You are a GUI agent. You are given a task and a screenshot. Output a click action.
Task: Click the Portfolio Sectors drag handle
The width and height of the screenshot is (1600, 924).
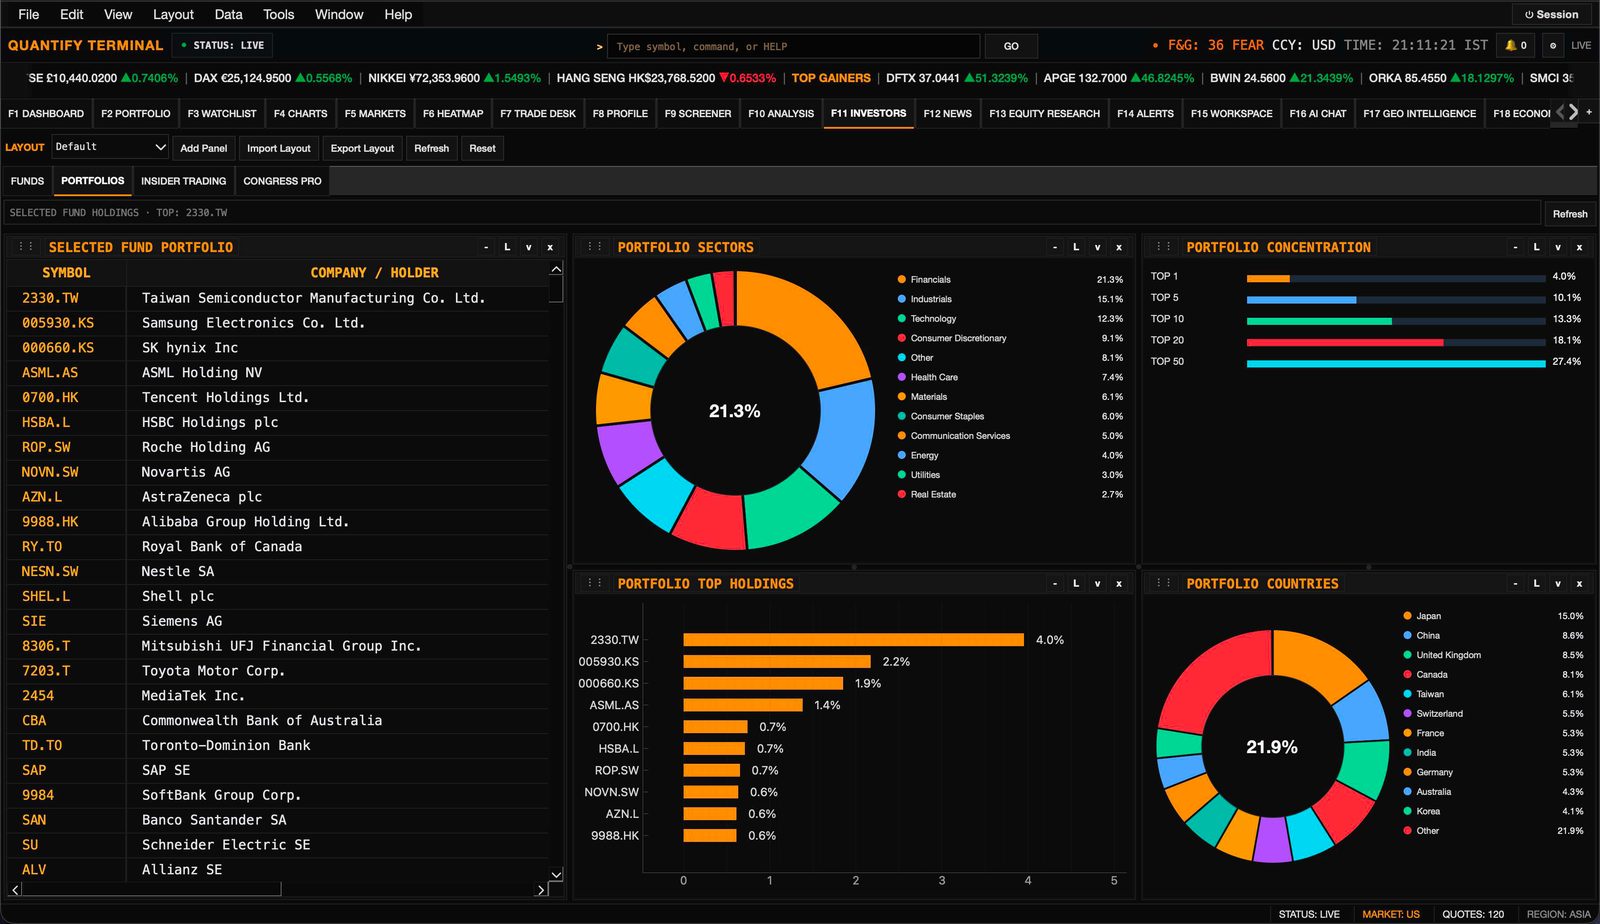595,247
